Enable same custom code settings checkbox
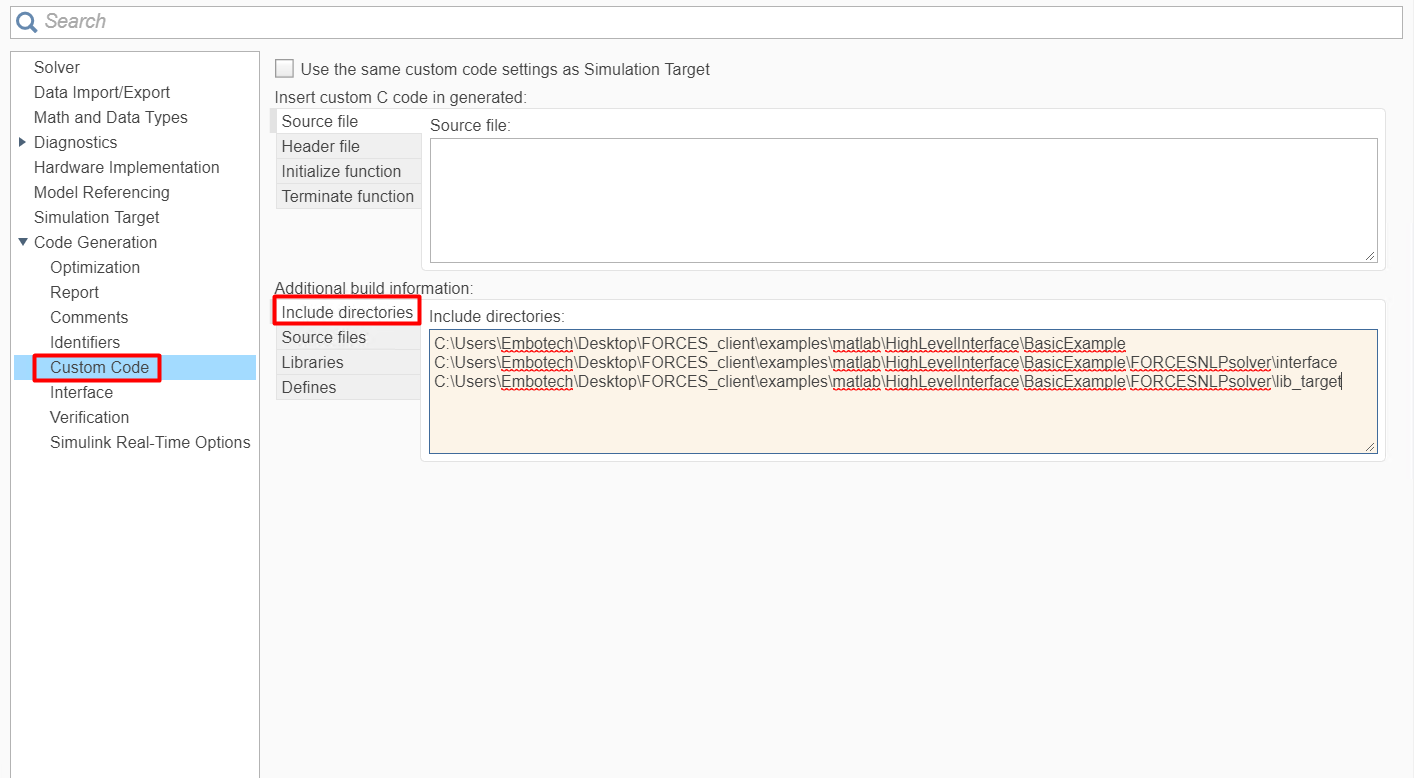The width and height of the screenshot is (1414, 778). tap(285, 69)
